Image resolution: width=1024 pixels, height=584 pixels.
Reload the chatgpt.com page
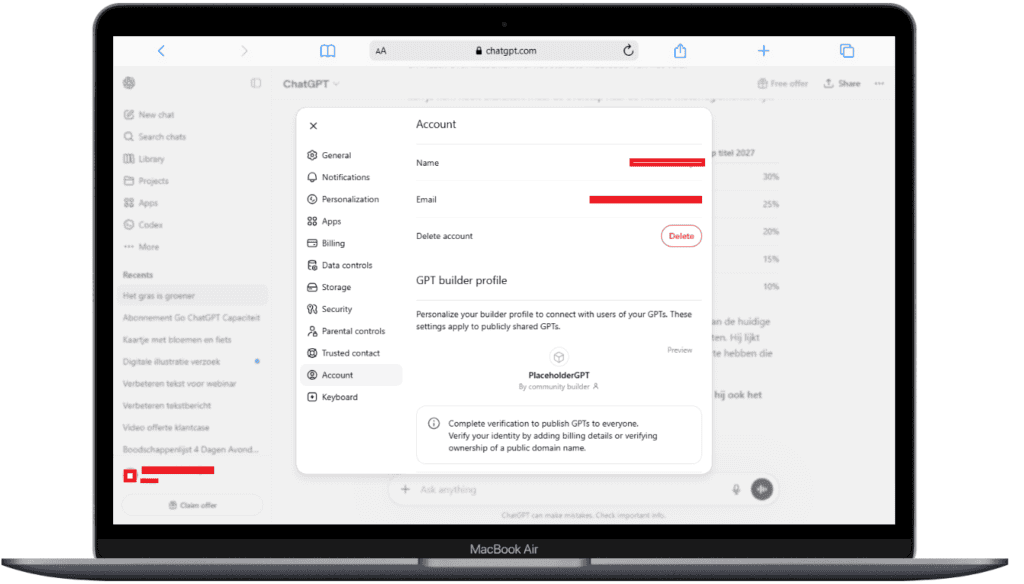[x=628, y=50]
